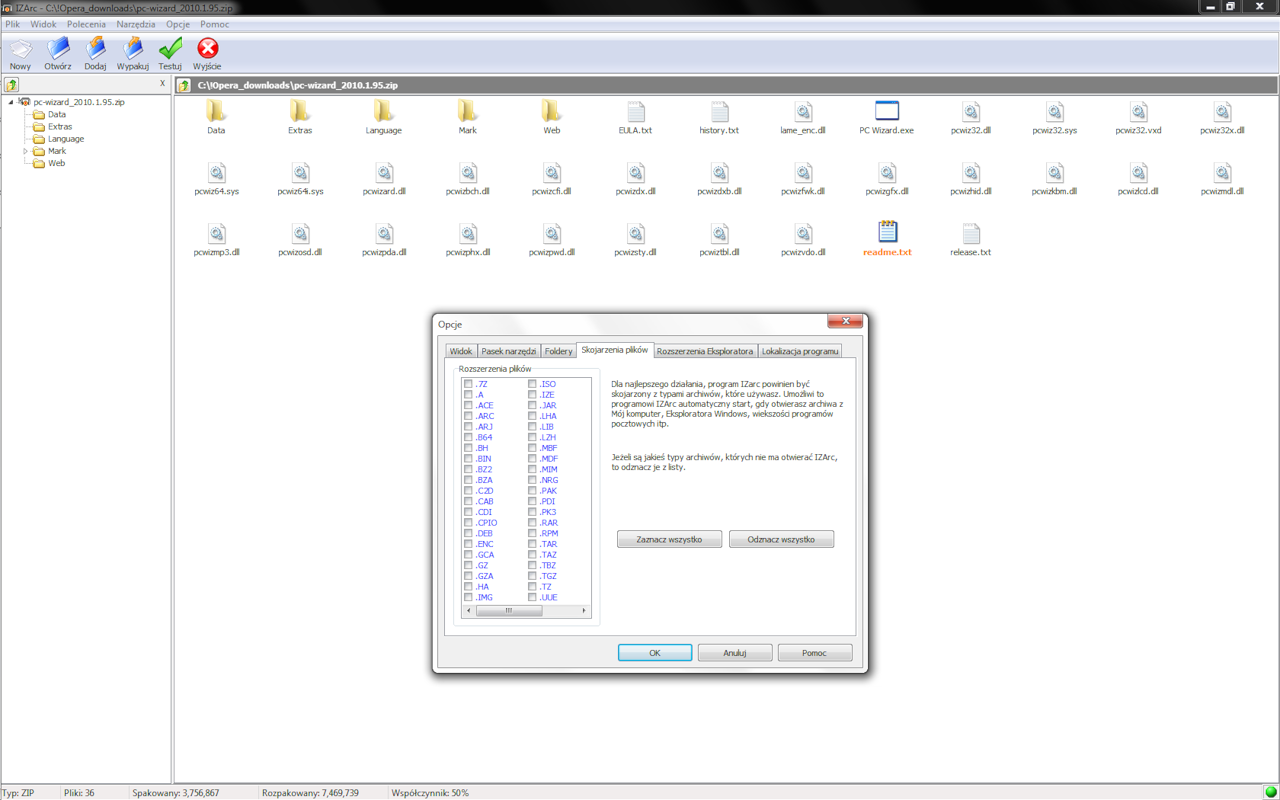This screenshot has width=1280, height=800.
Task: Click the Wypakuj (extract) toolbar icon
Action: pos(133,48)
